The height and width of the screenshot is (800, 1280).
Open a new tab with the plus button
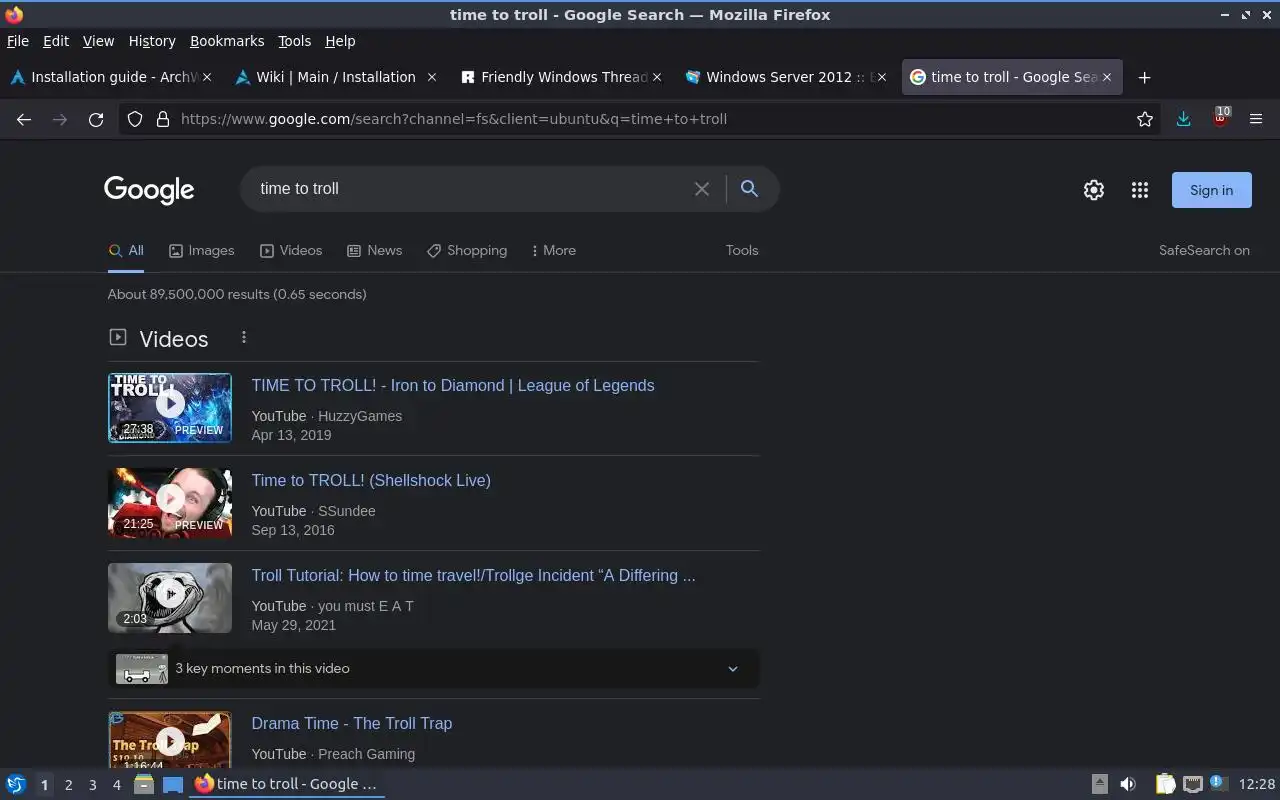(x=1145, y=77)
